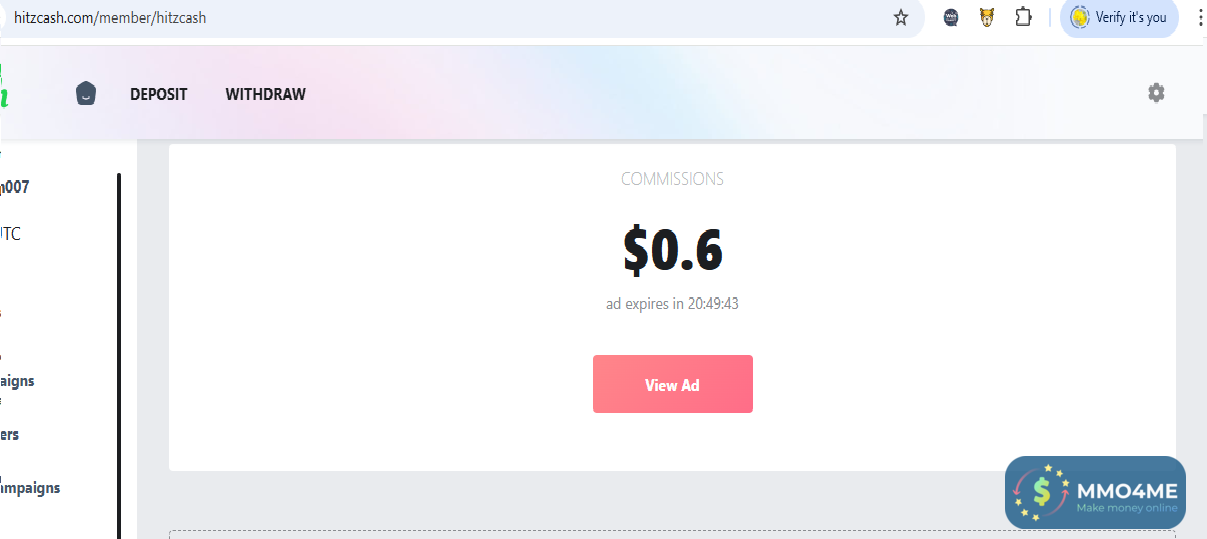This screenshot has width=1207, height=539.
Task: Click the $0.6 commissions amount
Action: (672, 249)
